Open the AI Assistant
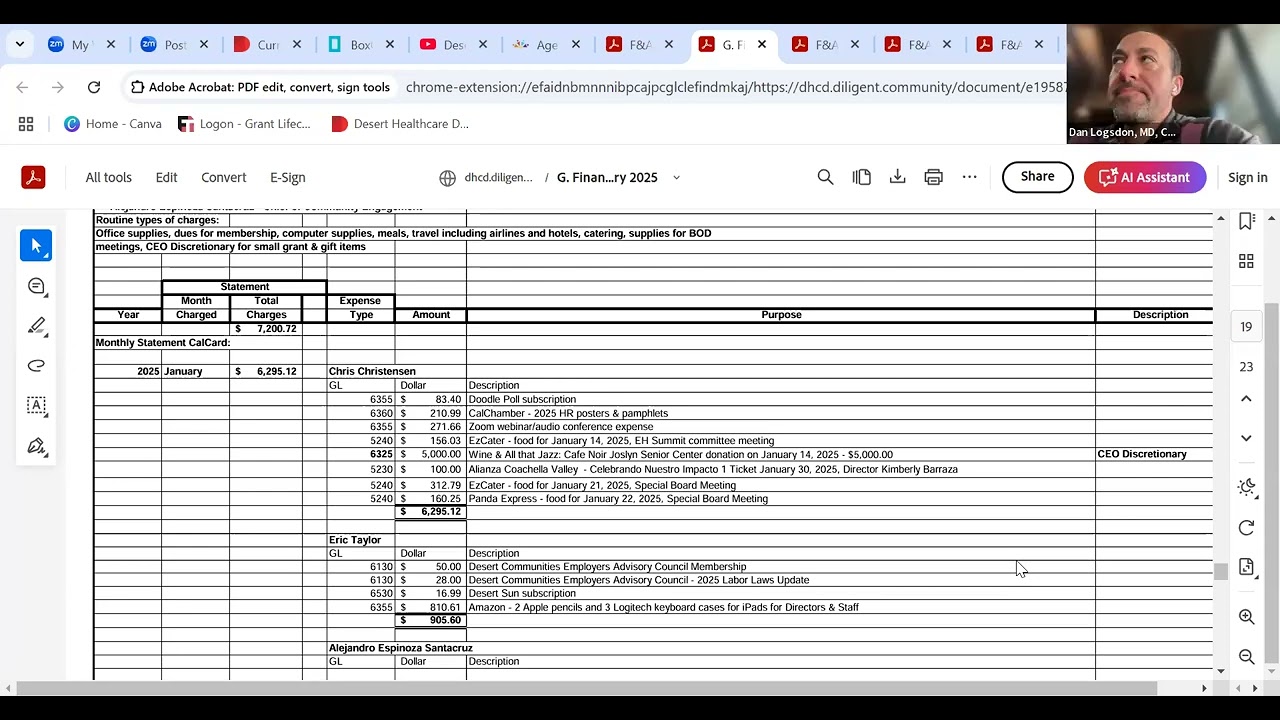 (1145, 177)
